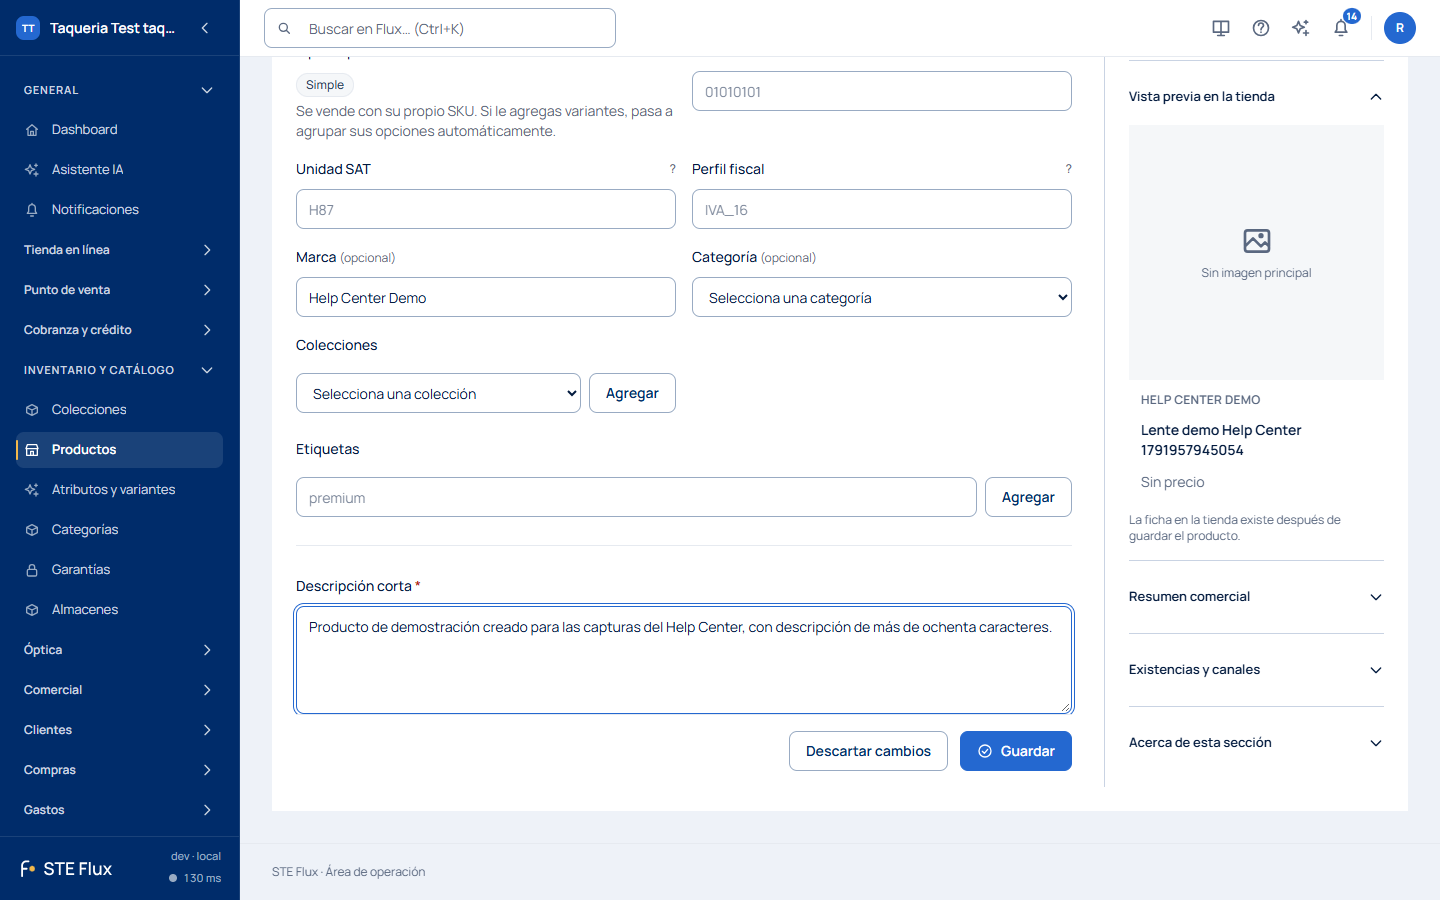
Task: Collapse the GENERAL sidebar group
Action: (x=119, y=90)
